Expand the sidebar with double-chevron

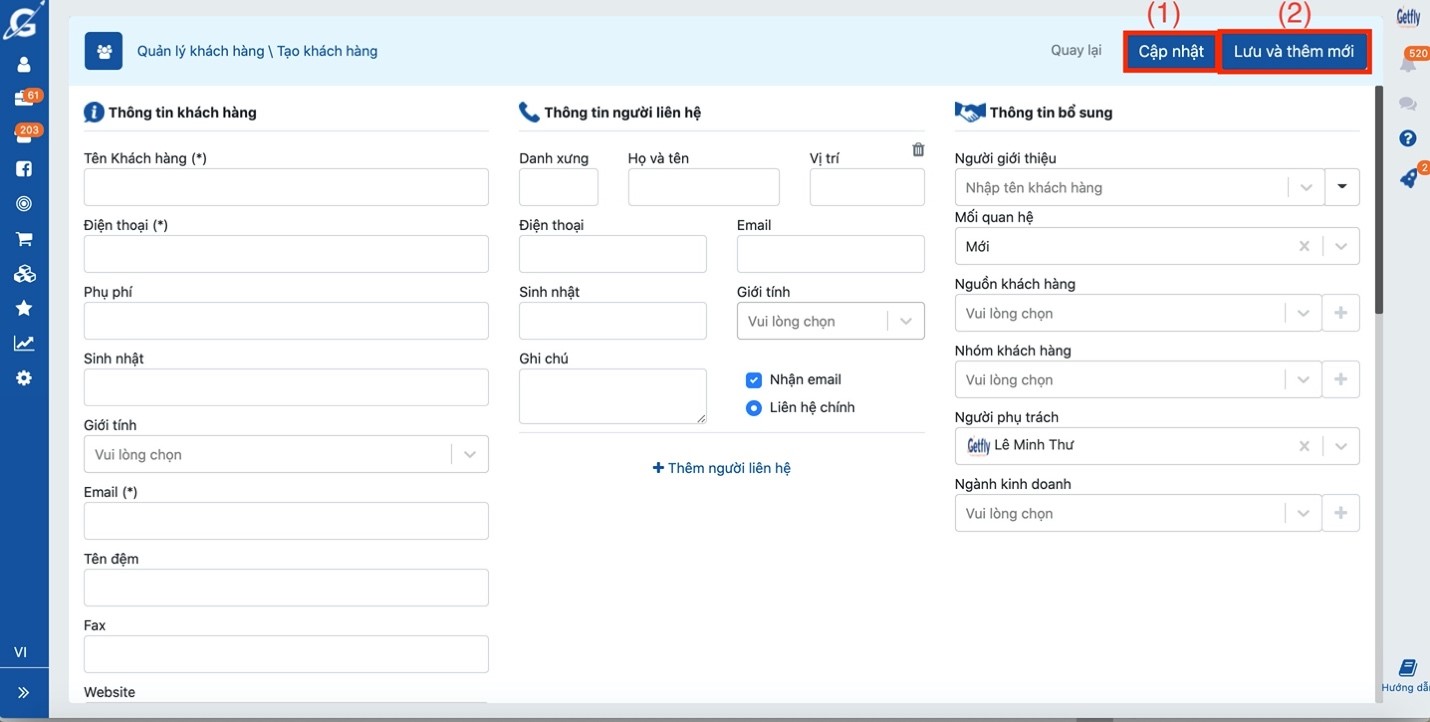pos(24,692)
